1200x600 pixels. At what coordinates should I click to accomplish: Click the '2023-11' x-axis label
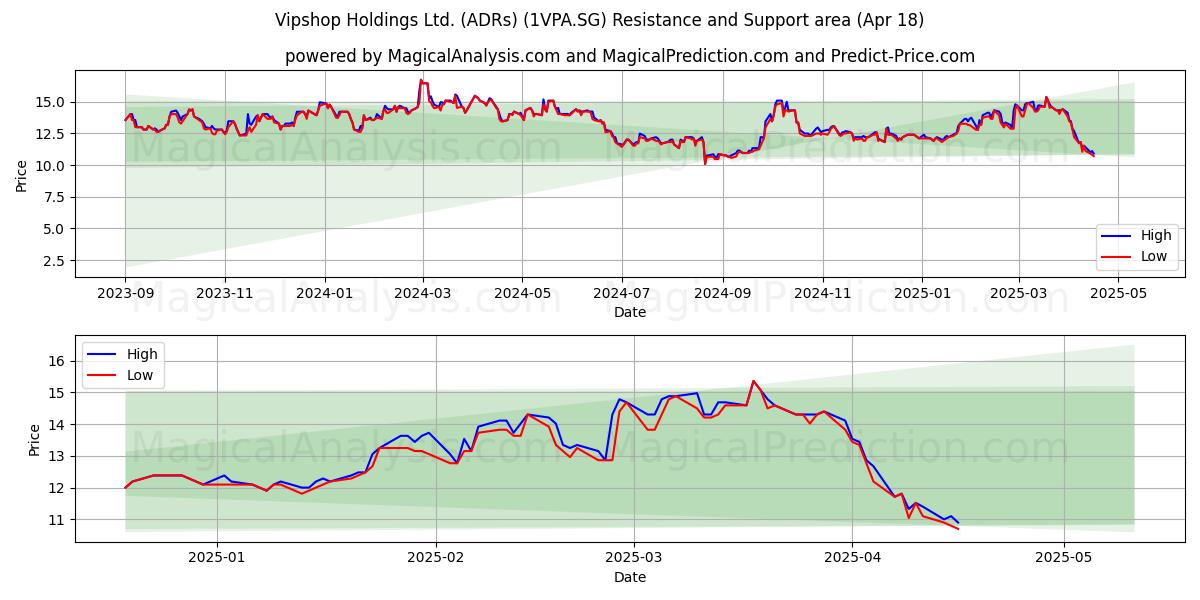point(224,294)
